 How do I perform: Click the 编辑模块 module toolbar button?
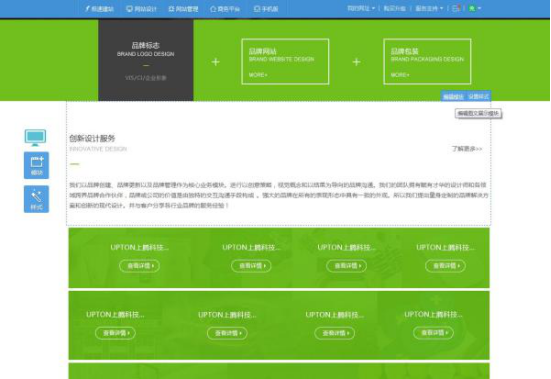click(x=453, y=97)
